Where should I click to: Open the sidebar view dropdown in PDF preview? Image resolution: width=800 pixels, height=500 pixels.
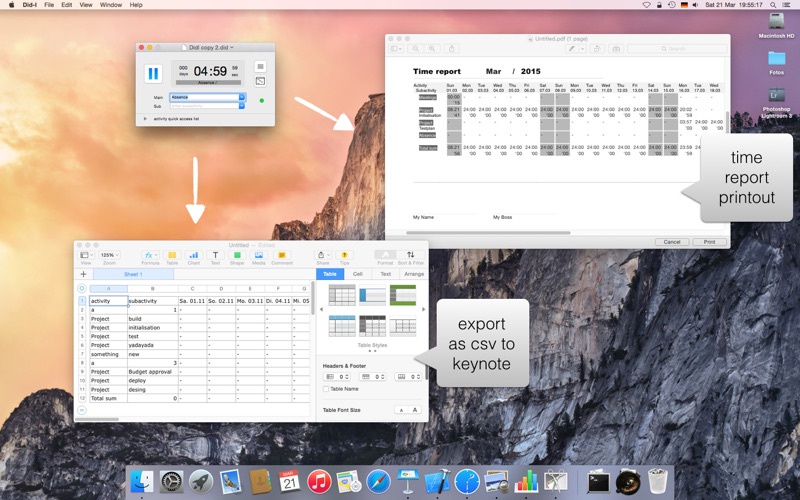pos(396,48)
